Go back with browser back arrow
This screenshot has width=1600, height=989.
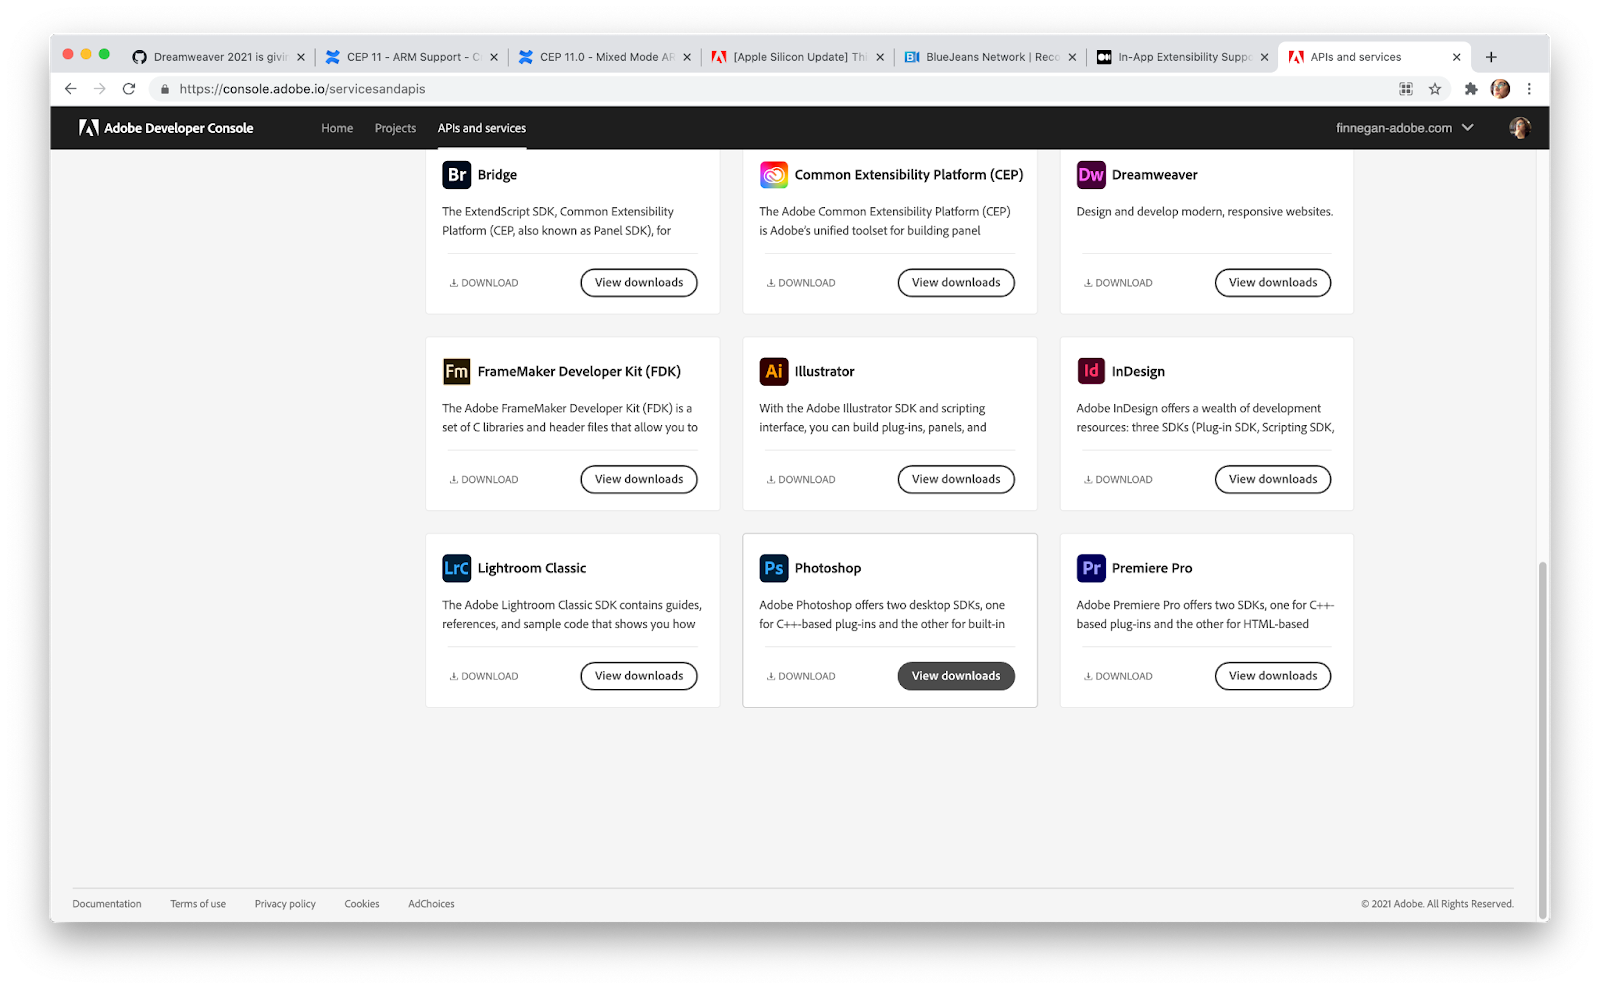pos(70,89)
